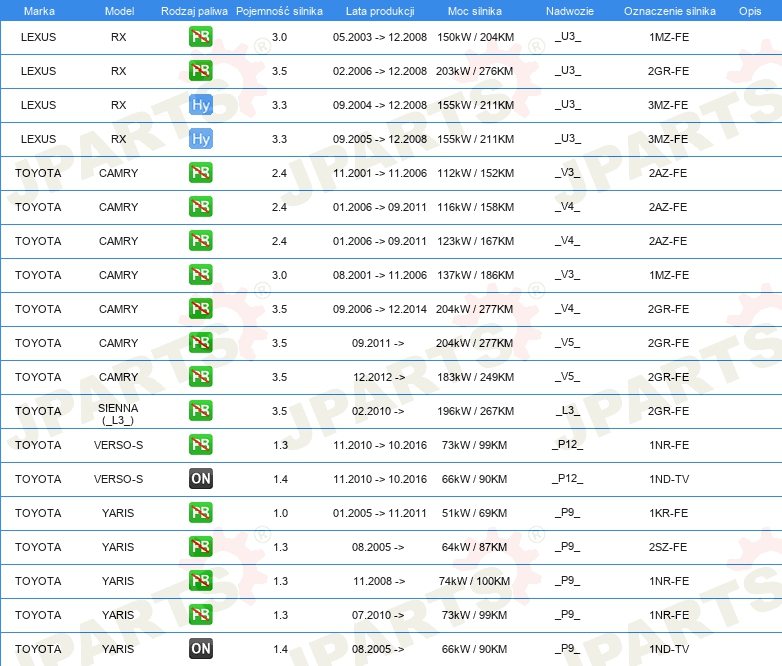Select the 183kW / 249KM cell
This screenshot has height=666, width=782.
(475, 377)
